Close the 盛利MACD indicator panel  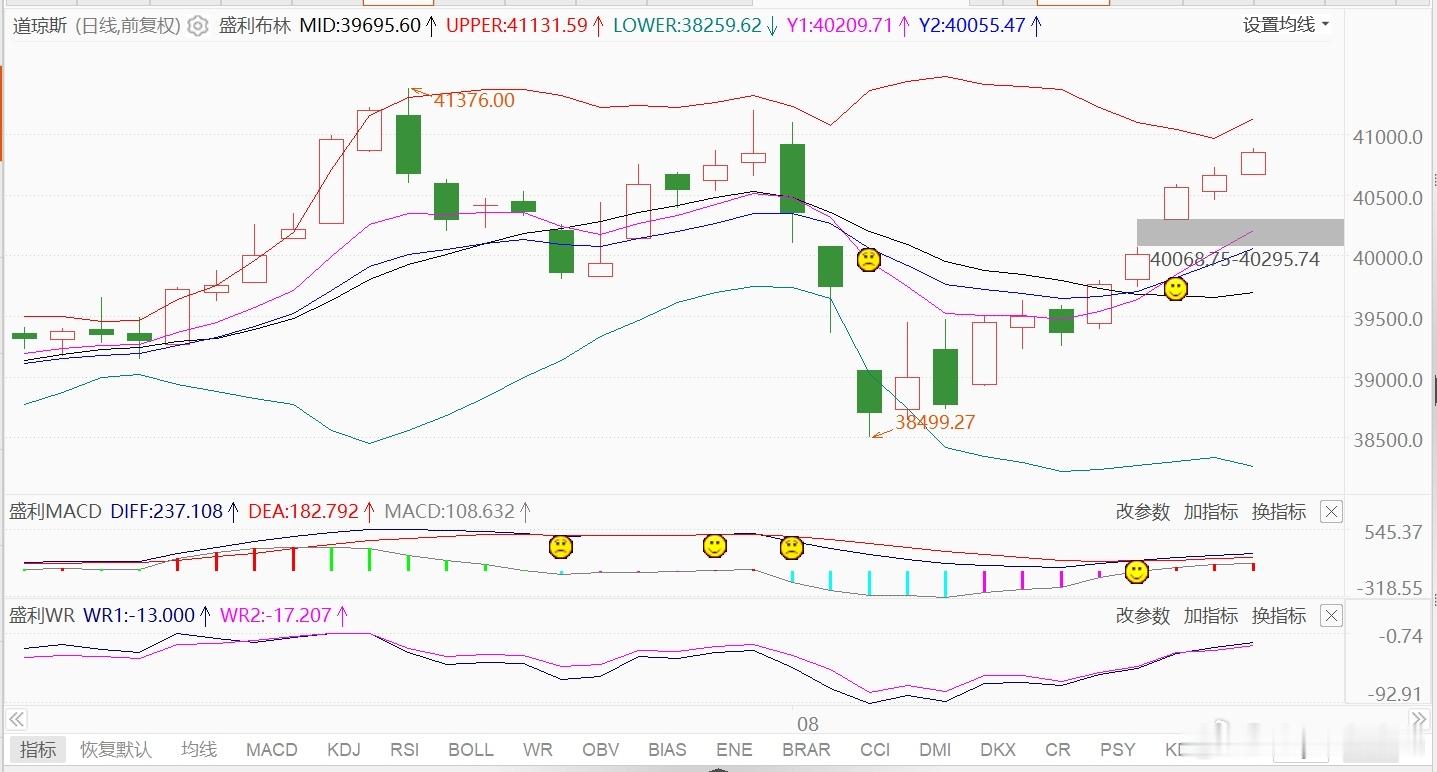tap(1331, 512)
